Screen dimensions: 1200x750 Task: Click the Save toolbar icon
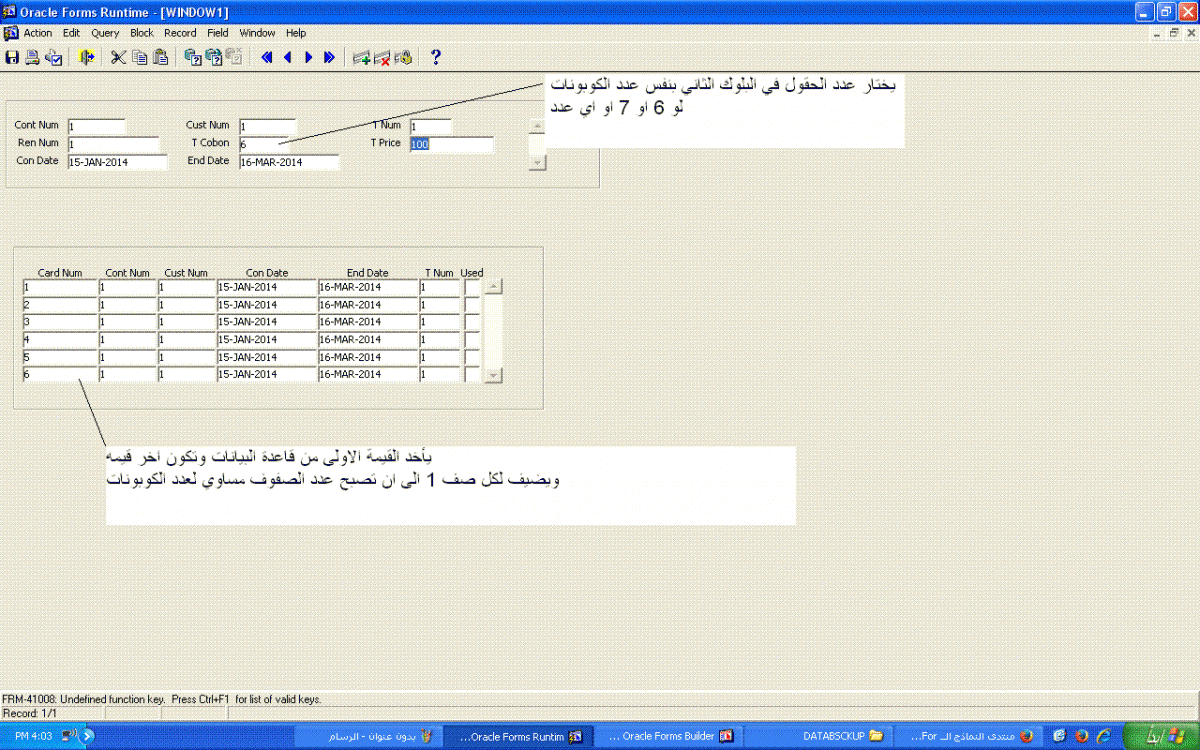click(12, 58)
